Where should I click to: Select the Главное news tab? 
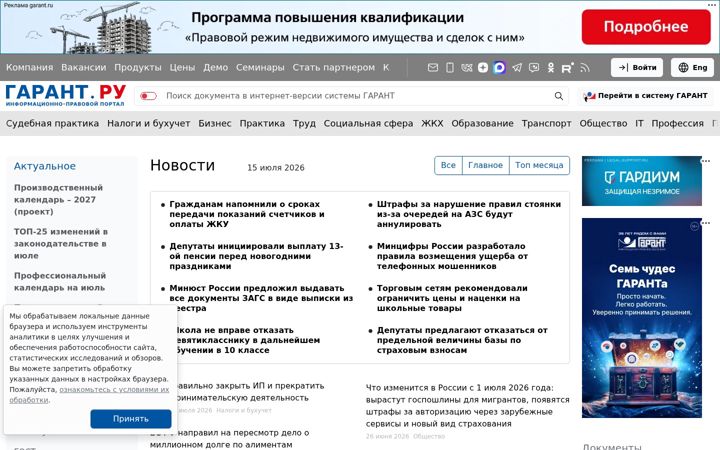pyautogui.click(x=485, y=165)
